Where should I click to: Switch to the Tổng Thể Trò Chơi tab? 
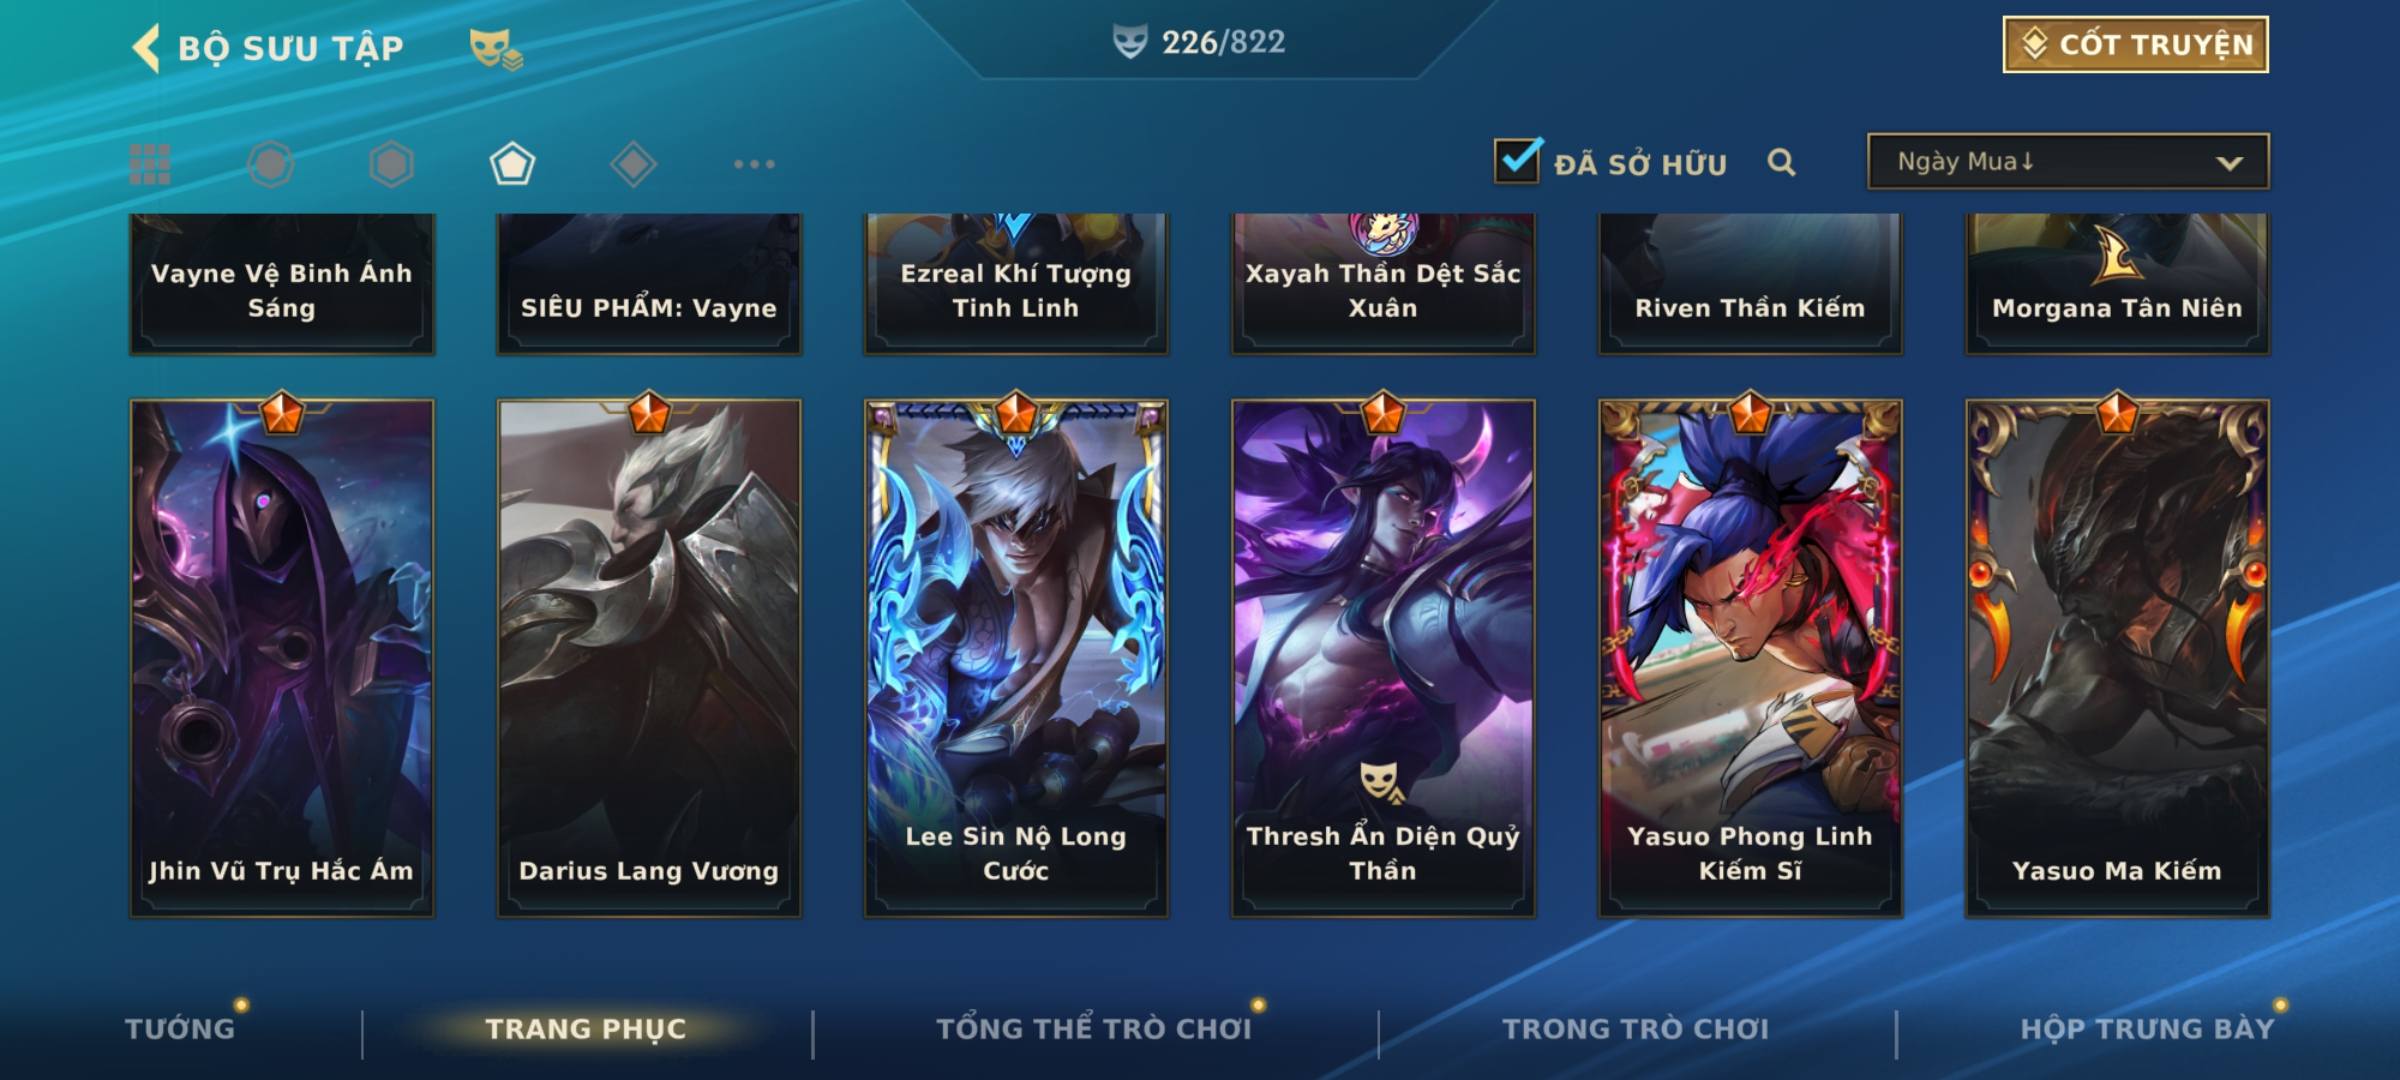(x=1094, y=1028)
